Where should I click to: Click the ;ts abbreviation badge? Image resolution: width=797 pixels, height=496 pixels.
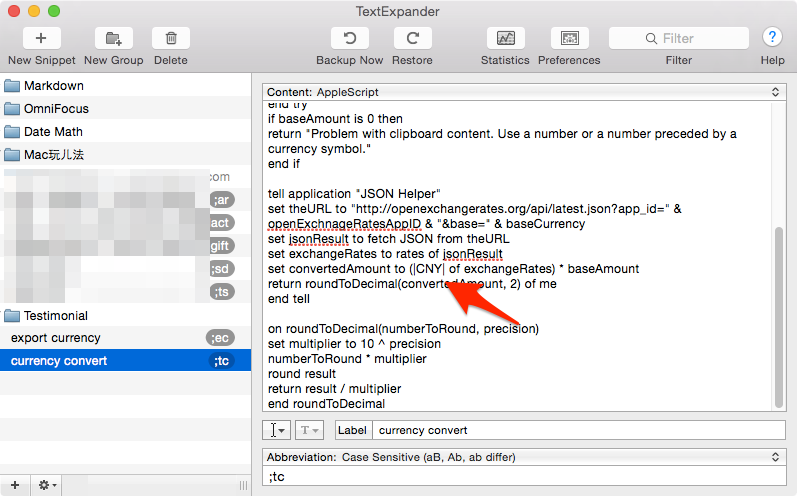point(222,292)
